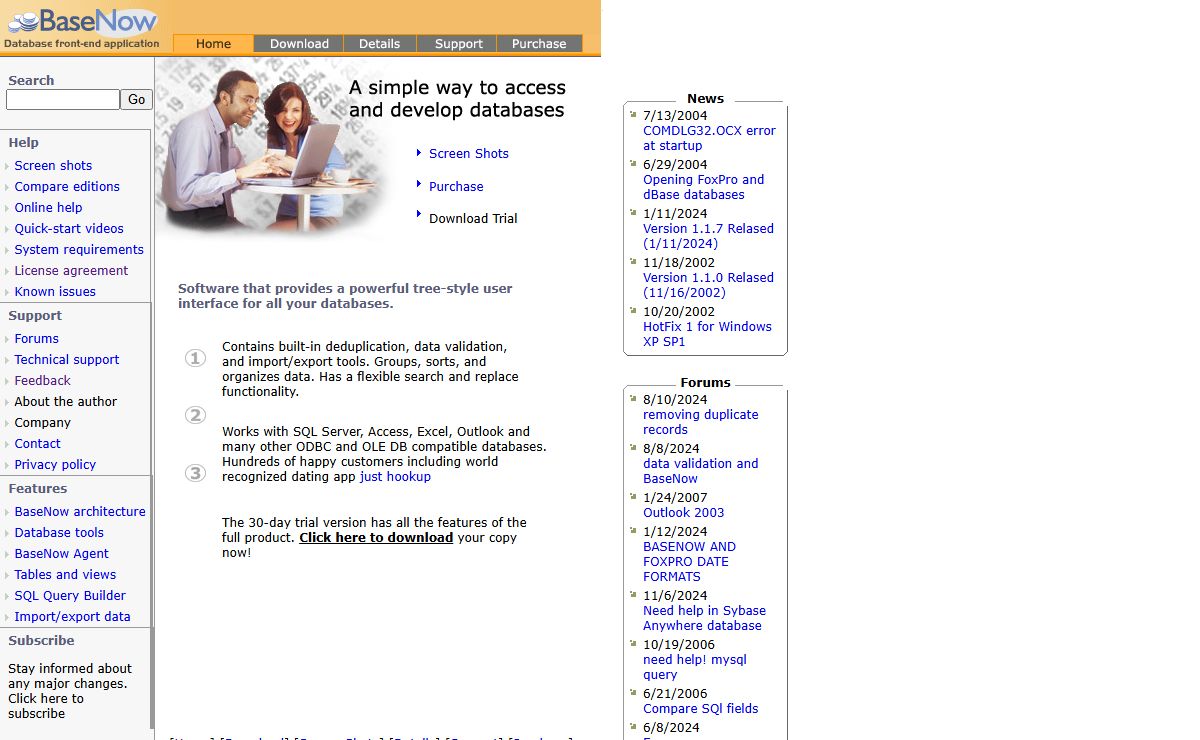Open Screen shots in Help sidebar

pos(53,166)
